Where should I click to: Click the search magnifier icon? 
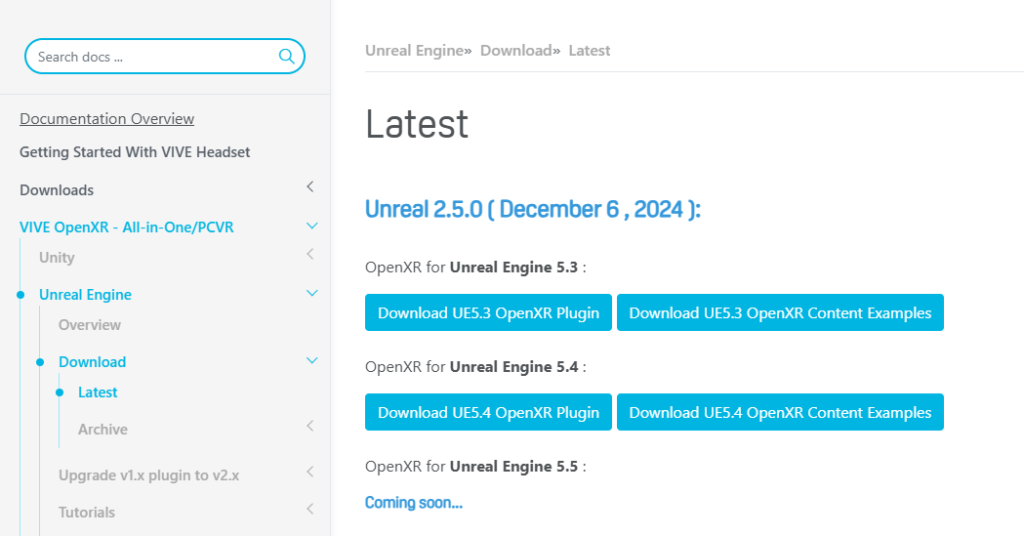tap(286, 56)
